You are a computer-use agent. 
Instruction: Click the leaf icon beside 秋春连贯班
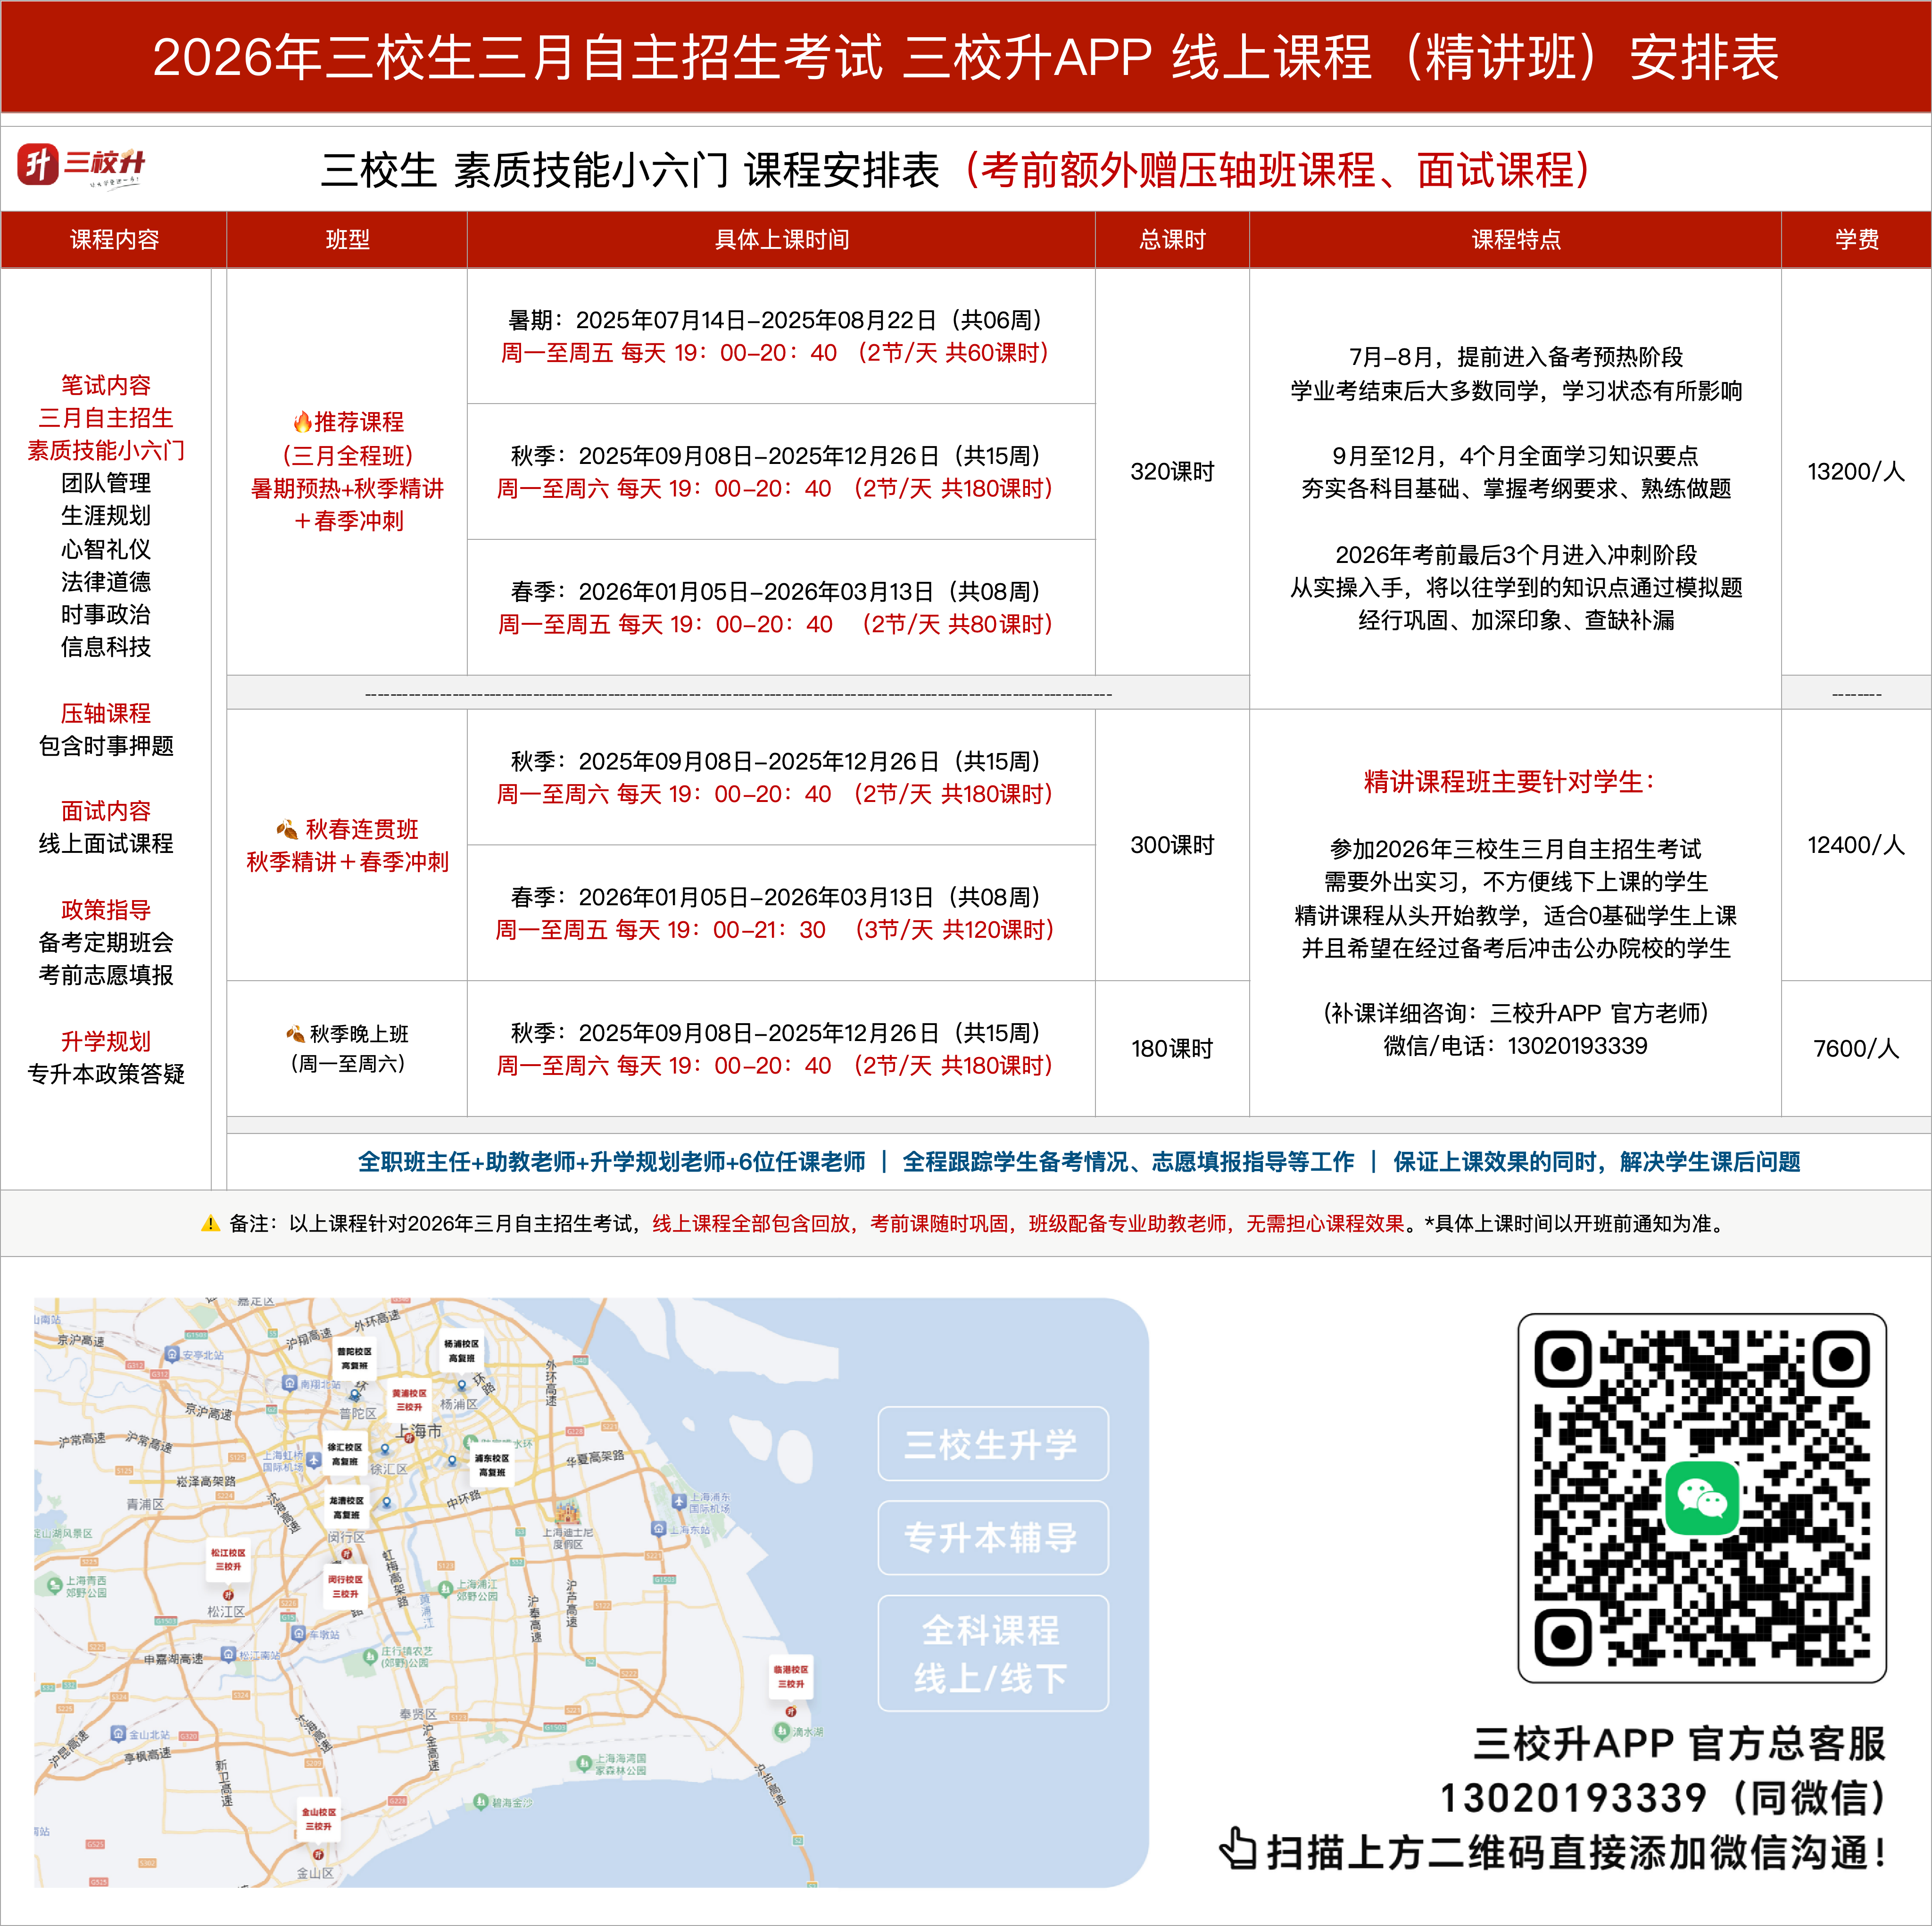point(287,829)
